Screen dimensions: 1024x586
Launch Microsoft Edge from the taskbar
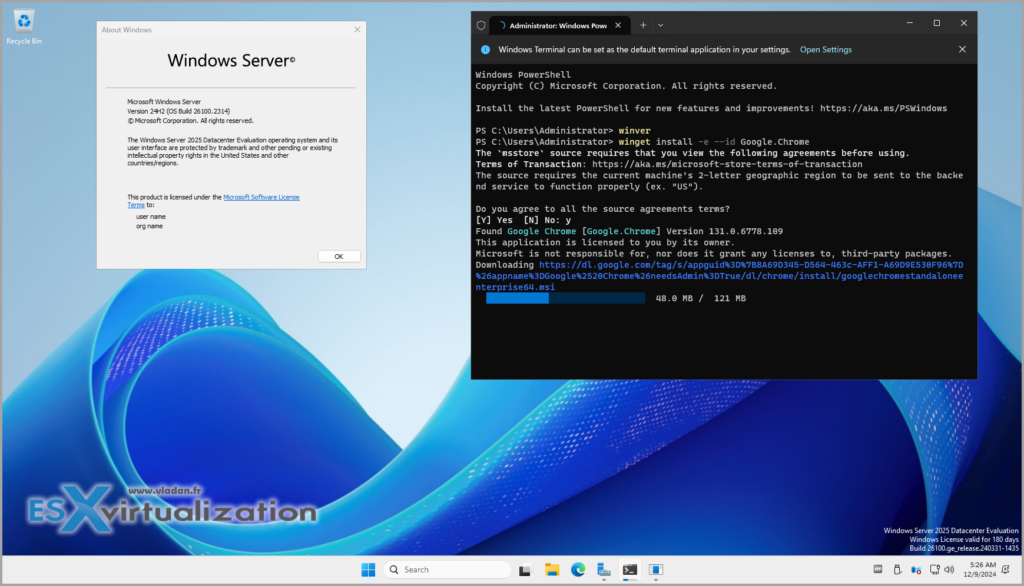(577, 570)
